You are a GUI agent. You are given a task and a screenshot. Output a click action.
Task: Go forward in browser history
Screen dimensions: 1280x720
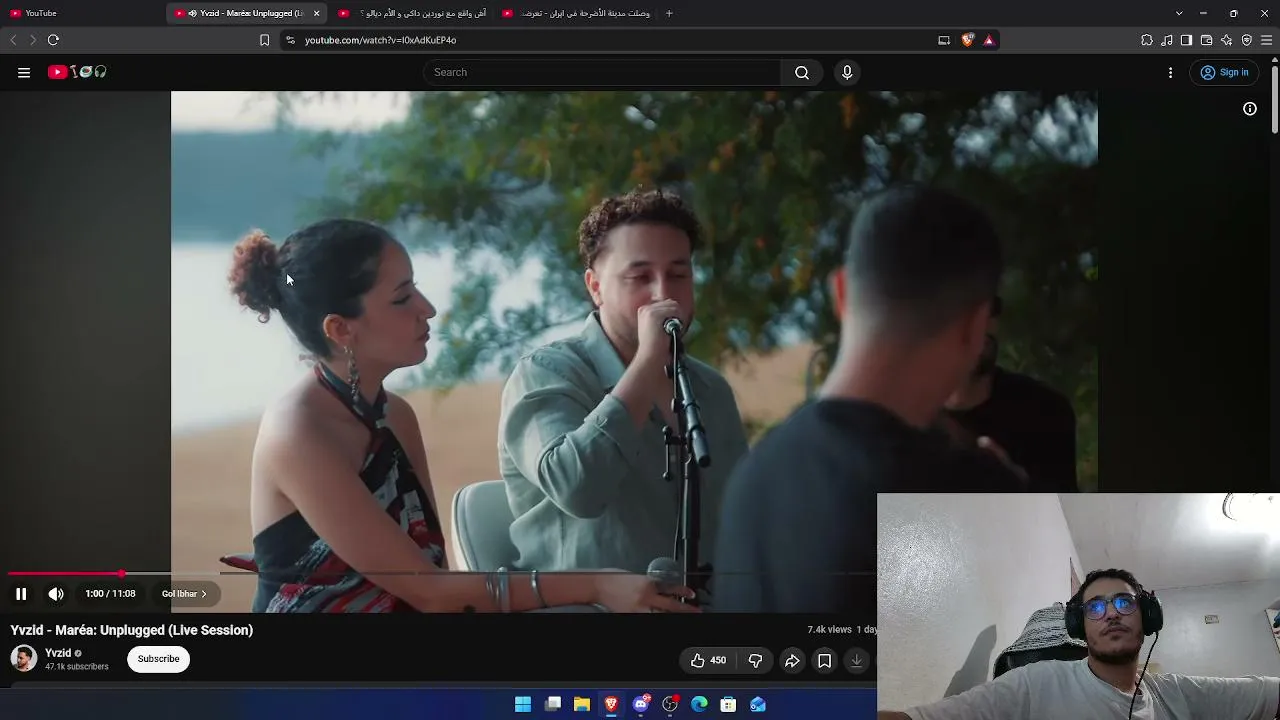pos(33,40)
